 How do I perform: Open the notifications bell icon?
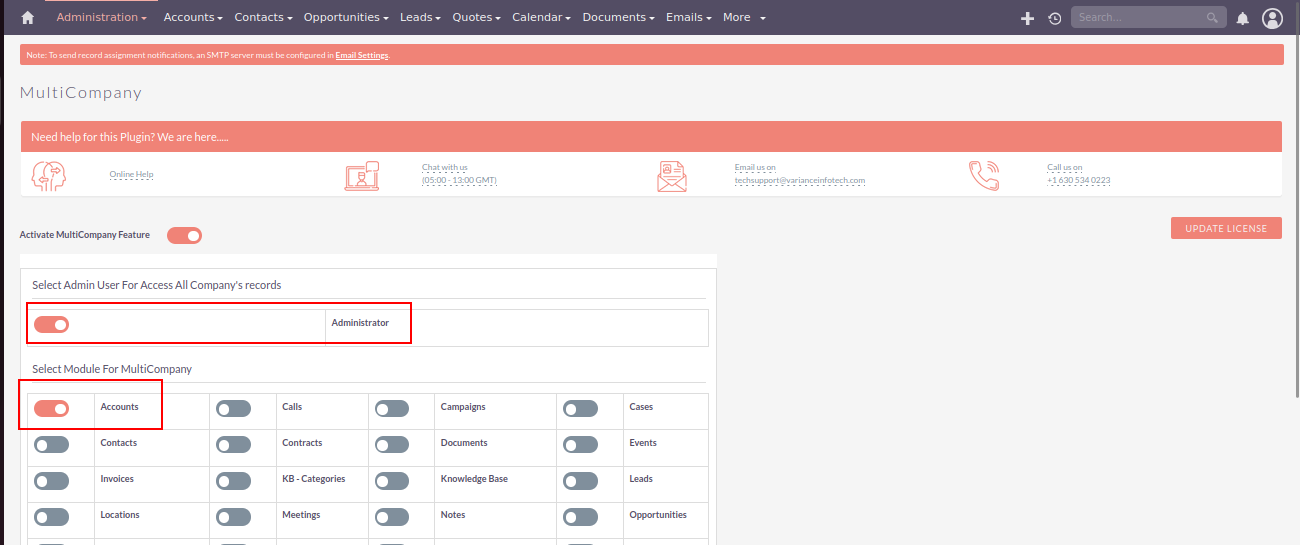pos(1243,18)
